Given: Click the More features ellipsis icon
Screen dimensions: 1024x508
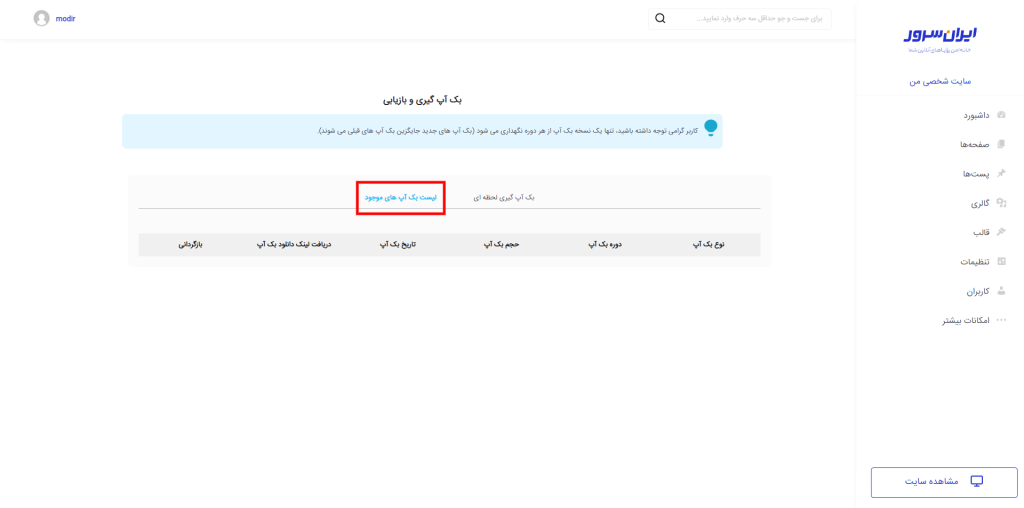Looking at the screenshot, I should (1002, 320).
